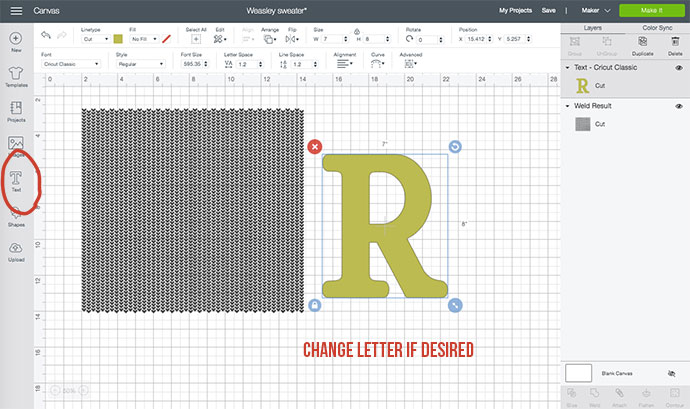
Task: Click the zoom in button
Action: [x=84, y=390]
